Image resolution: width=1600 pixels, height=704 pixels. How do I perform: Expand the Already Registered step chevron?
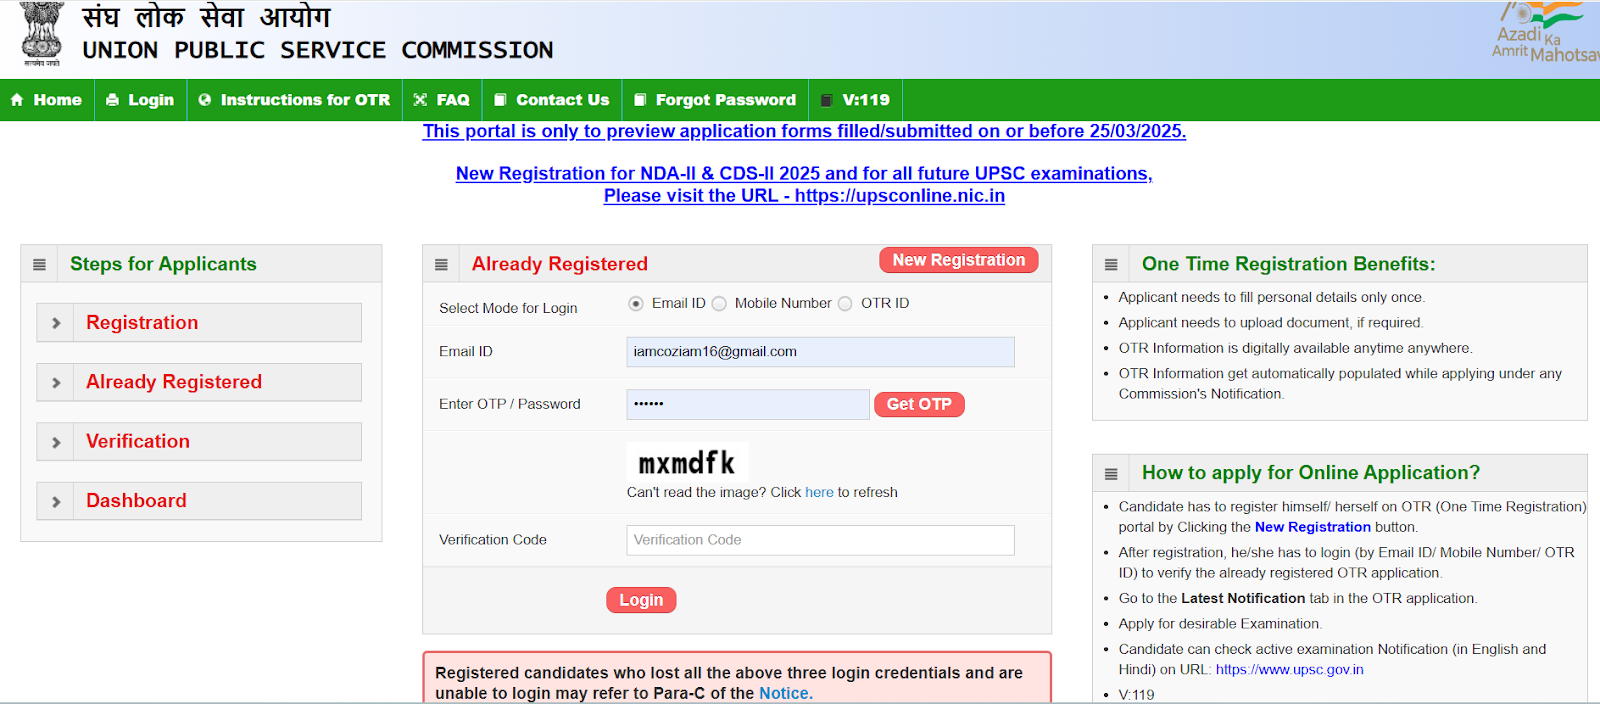[56, 382]
